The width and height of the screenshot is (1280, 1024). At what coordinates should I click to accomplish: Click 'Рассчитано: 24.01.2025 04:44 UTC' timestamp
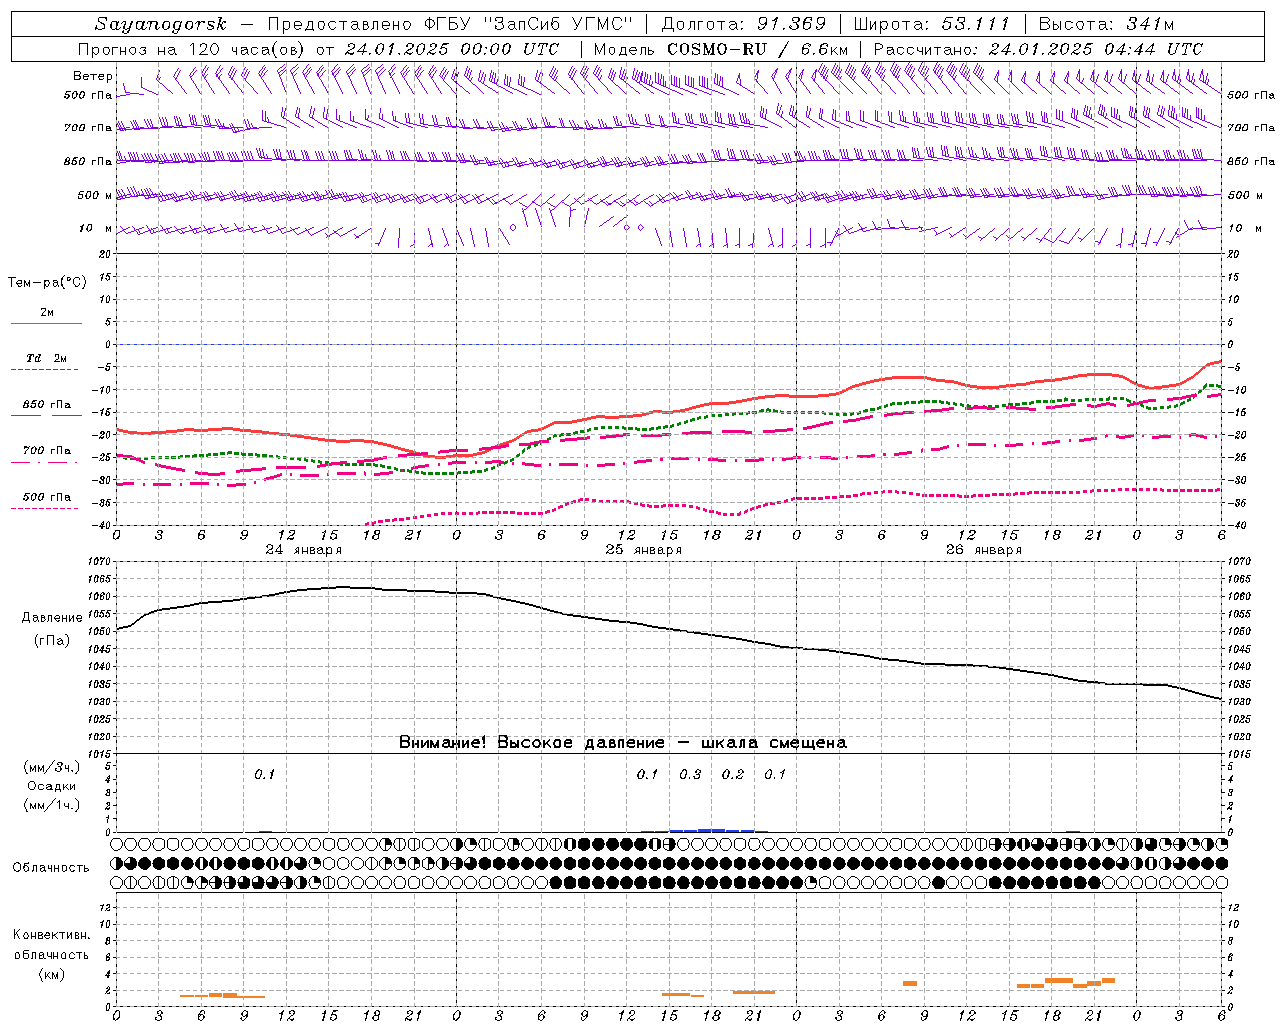tap(1038, 49)
